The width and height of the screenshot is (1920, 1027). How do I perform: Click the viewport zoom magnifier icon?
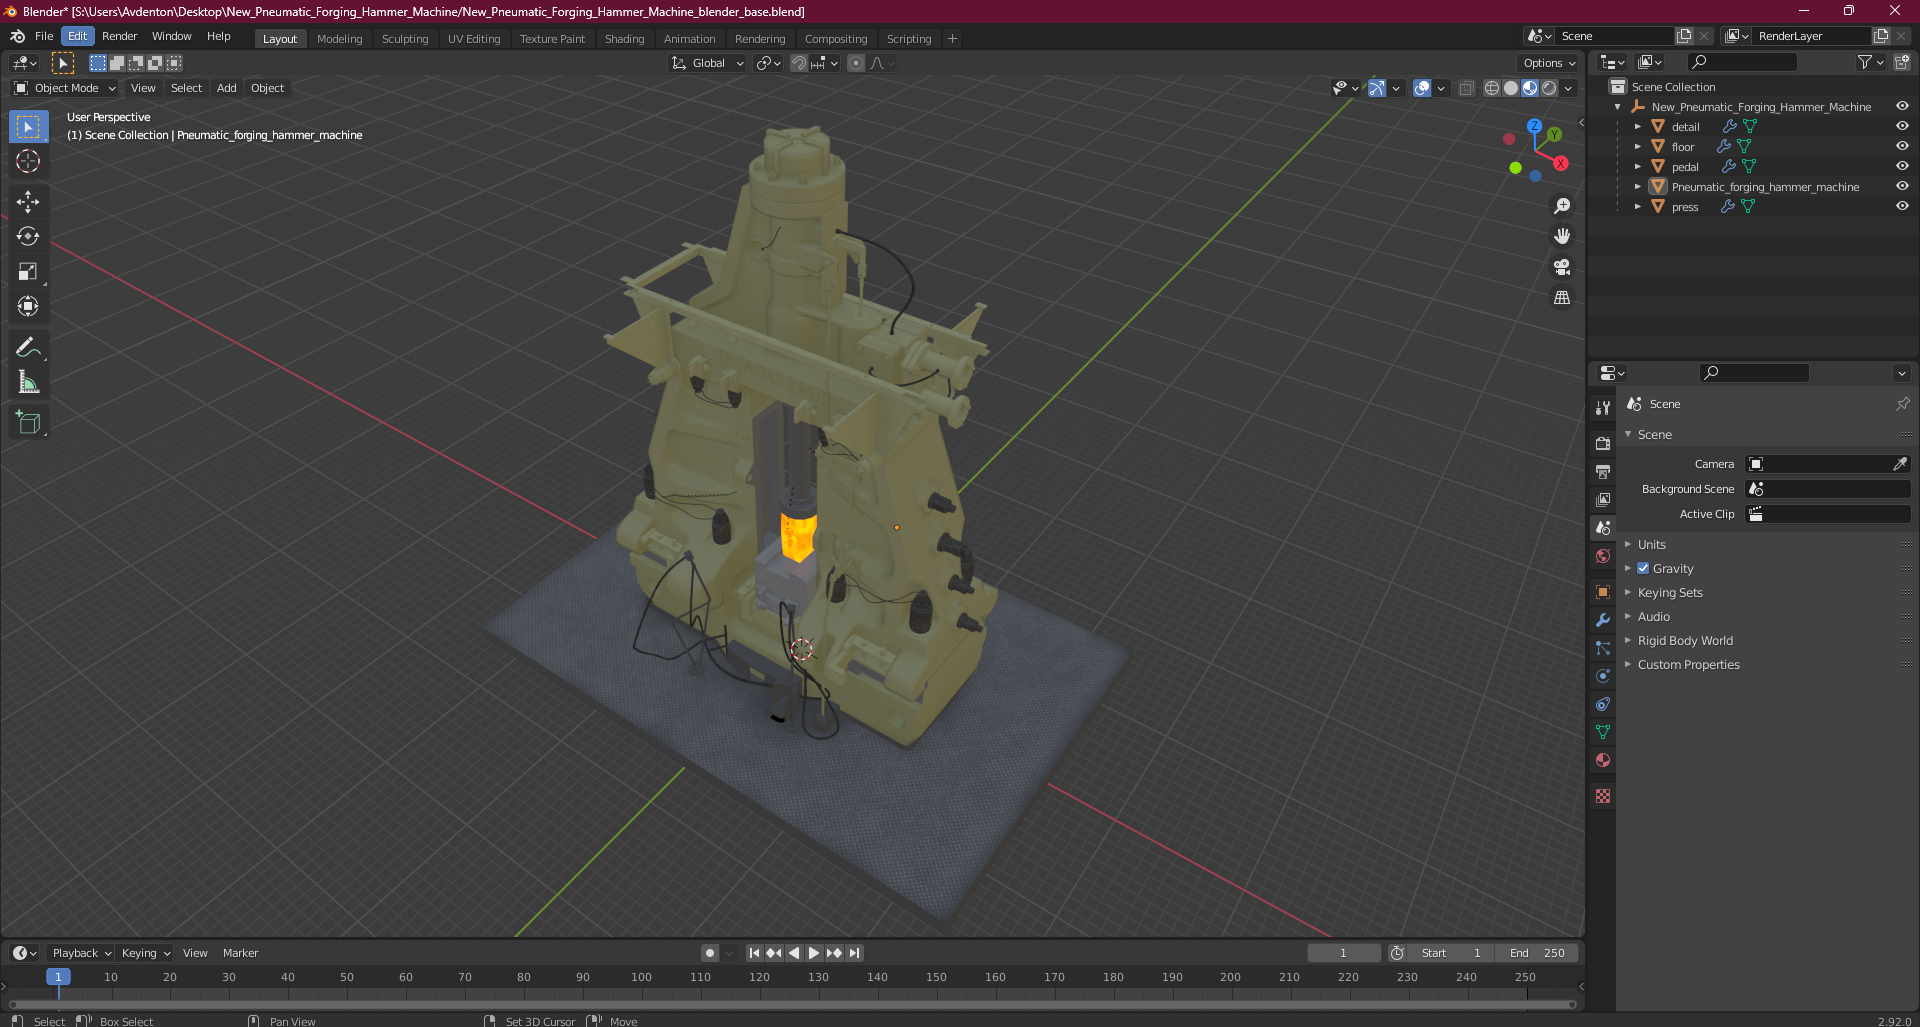(x=1562, y=206)
